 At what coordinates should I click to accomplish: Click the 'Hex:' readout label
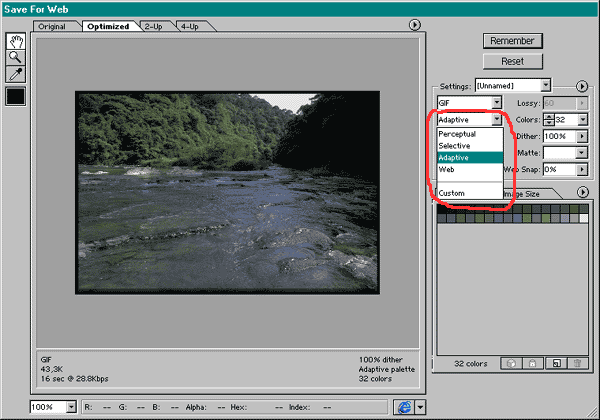coord(238,407)
